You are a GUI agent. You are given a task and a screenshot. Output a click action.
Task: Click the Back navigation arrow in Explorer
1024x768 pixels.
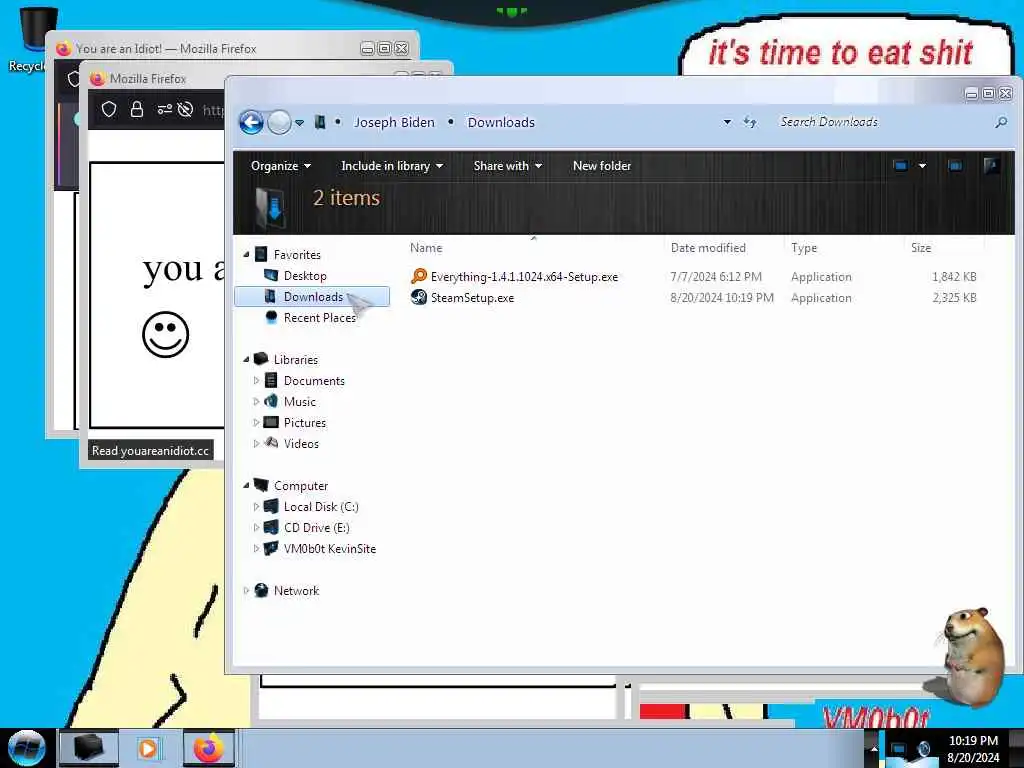pos(251,122)
